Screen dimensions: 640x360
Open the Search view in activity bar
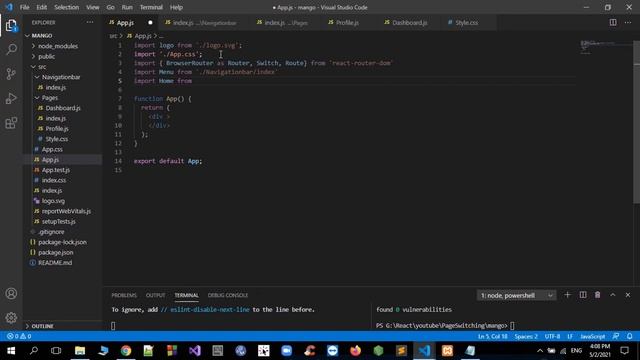[x=11, y=49]
